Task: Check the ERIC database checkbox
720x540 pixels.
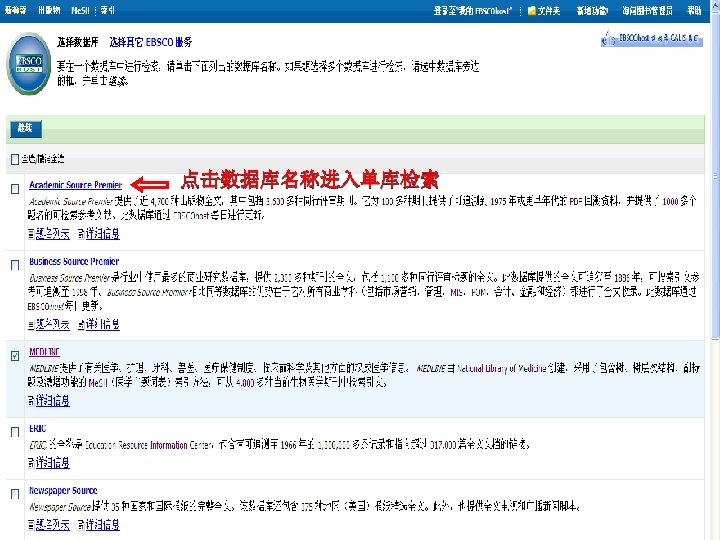Action: coord(15,432)
